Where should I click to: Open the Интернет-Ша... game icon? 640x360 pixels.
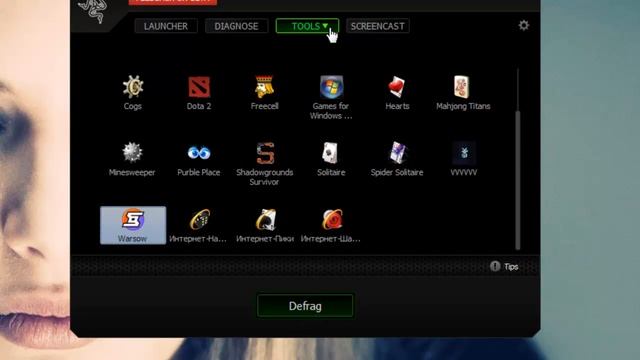coord(331,219)
